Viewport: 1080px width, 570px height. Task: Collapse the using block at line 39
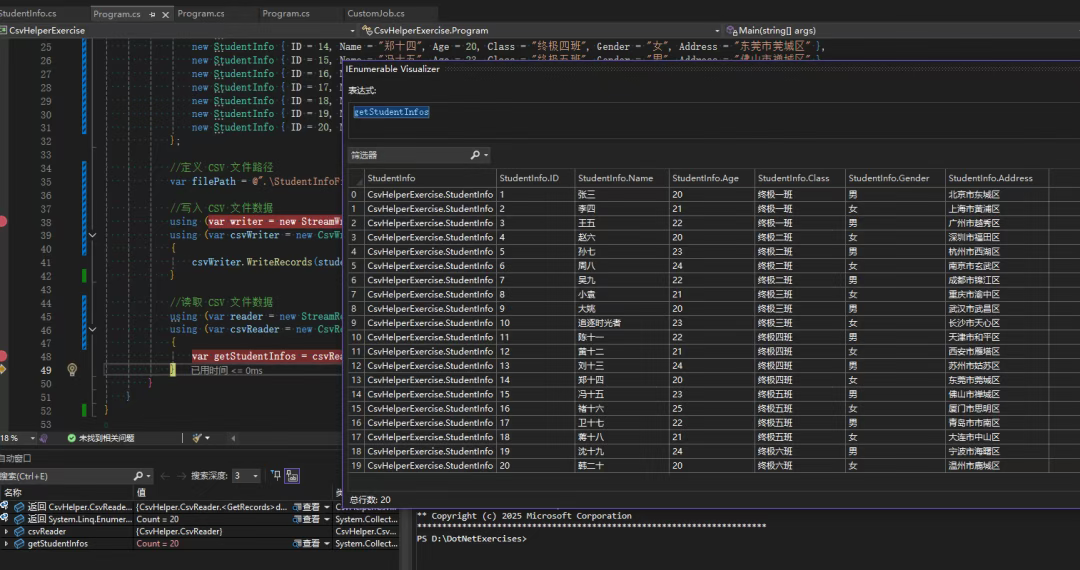(x=92, y=235)
